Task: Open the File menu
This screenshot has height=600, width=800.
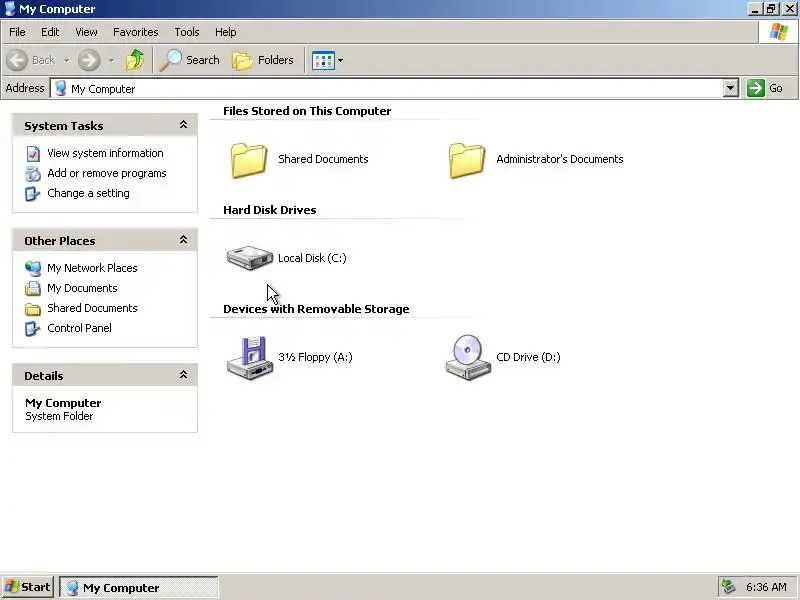Action: tap(17, 32)
